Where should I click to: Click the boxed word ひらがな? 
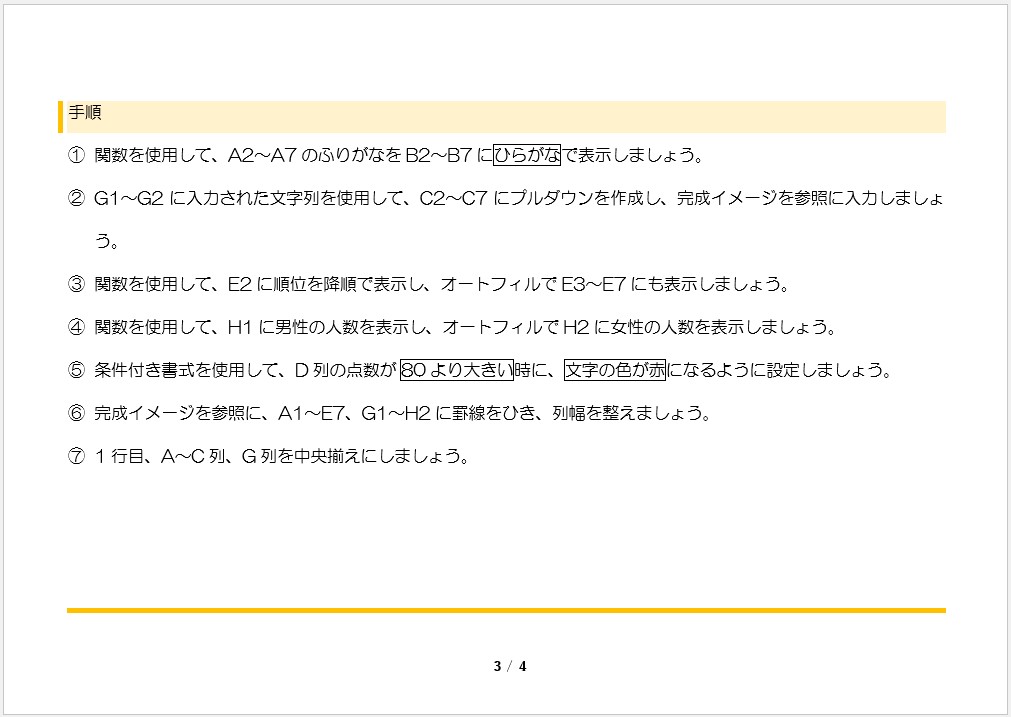click(527, 155)
